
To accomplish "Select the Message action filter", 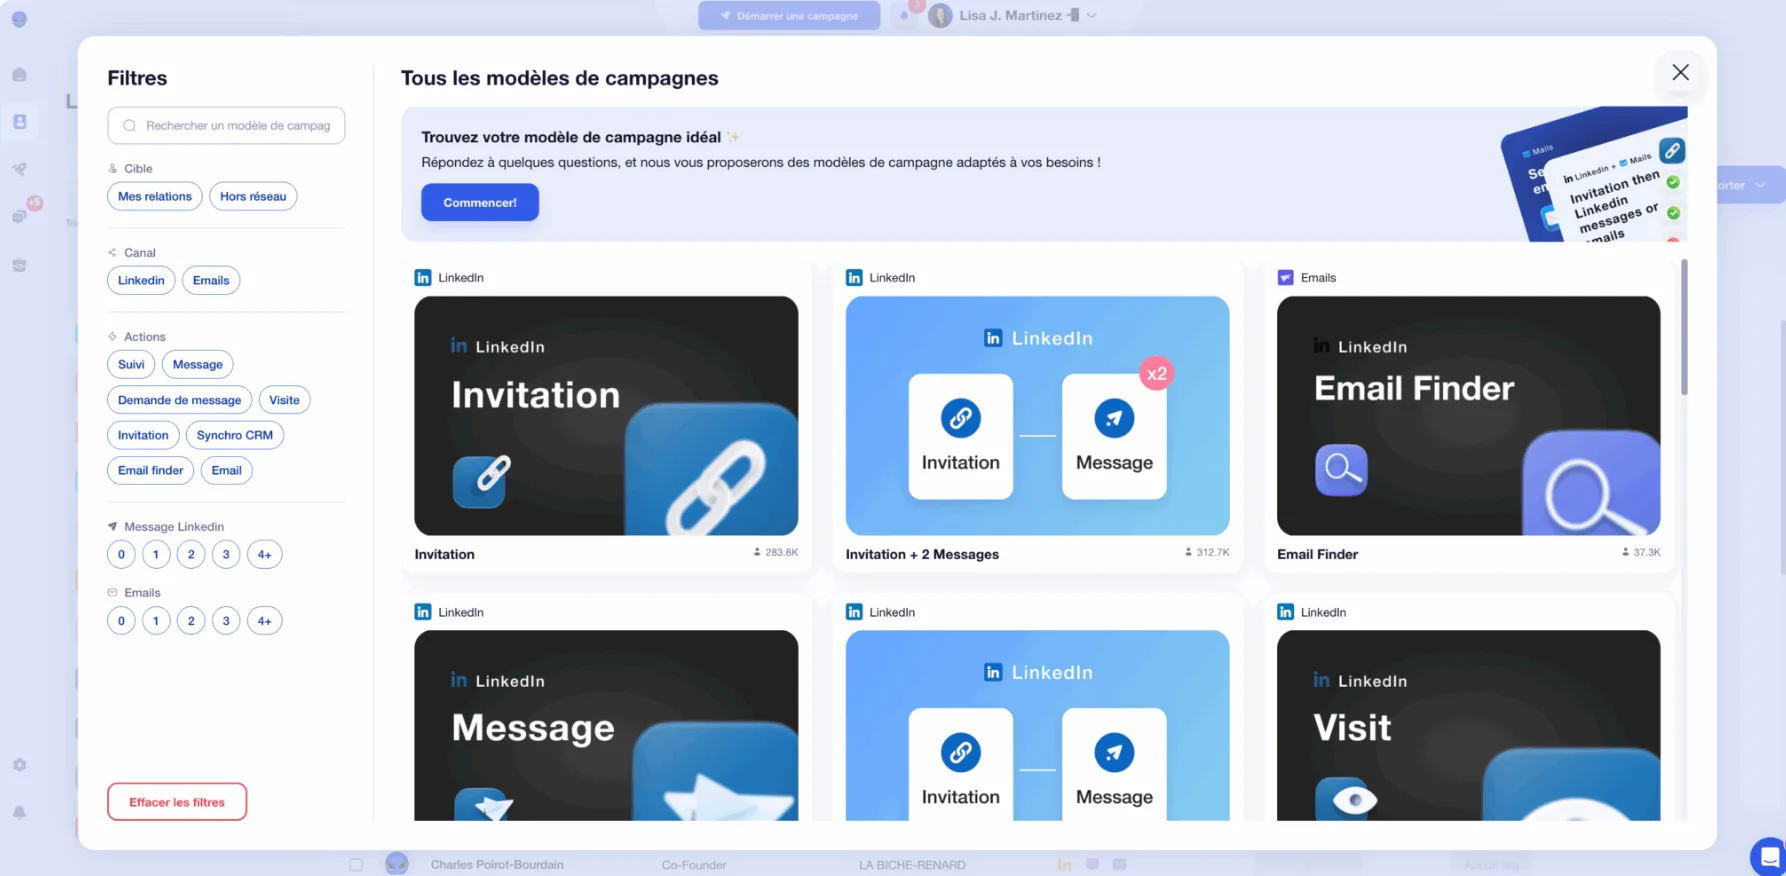I will tap(198, 364).
